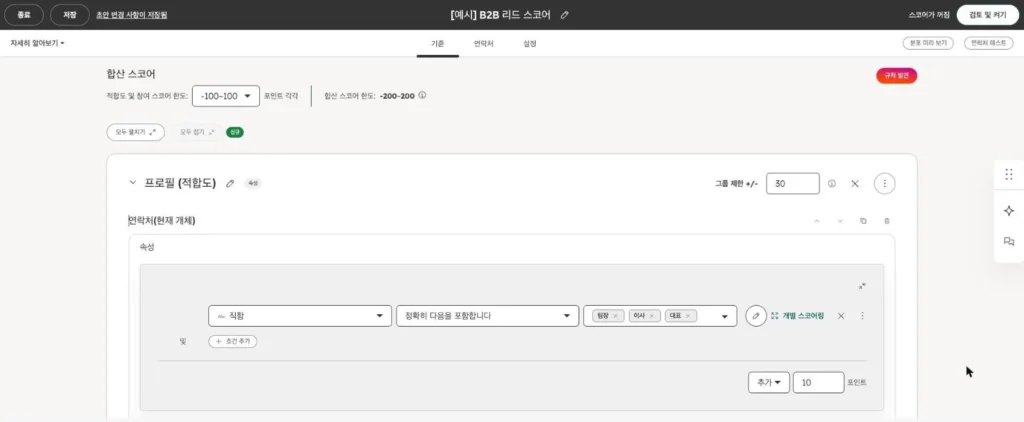Click the 합산 스코어 heading
The width and height of the screenshot is (1024, 422).
pos(131,74)
